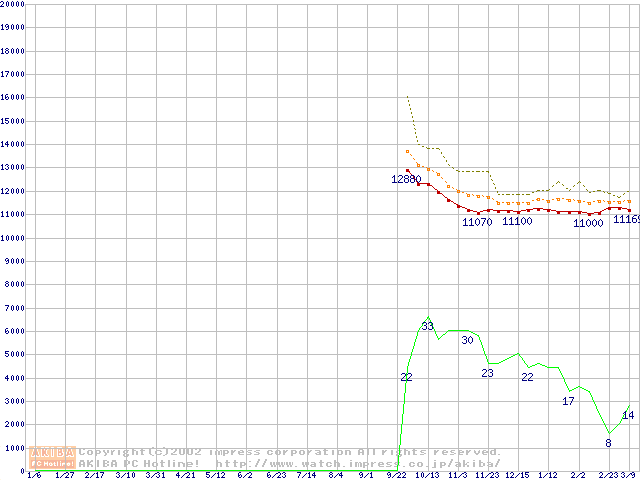Click the 12880 price data label
The height and width of the screenshot is (480, 640).
click(x=407, y=180)
